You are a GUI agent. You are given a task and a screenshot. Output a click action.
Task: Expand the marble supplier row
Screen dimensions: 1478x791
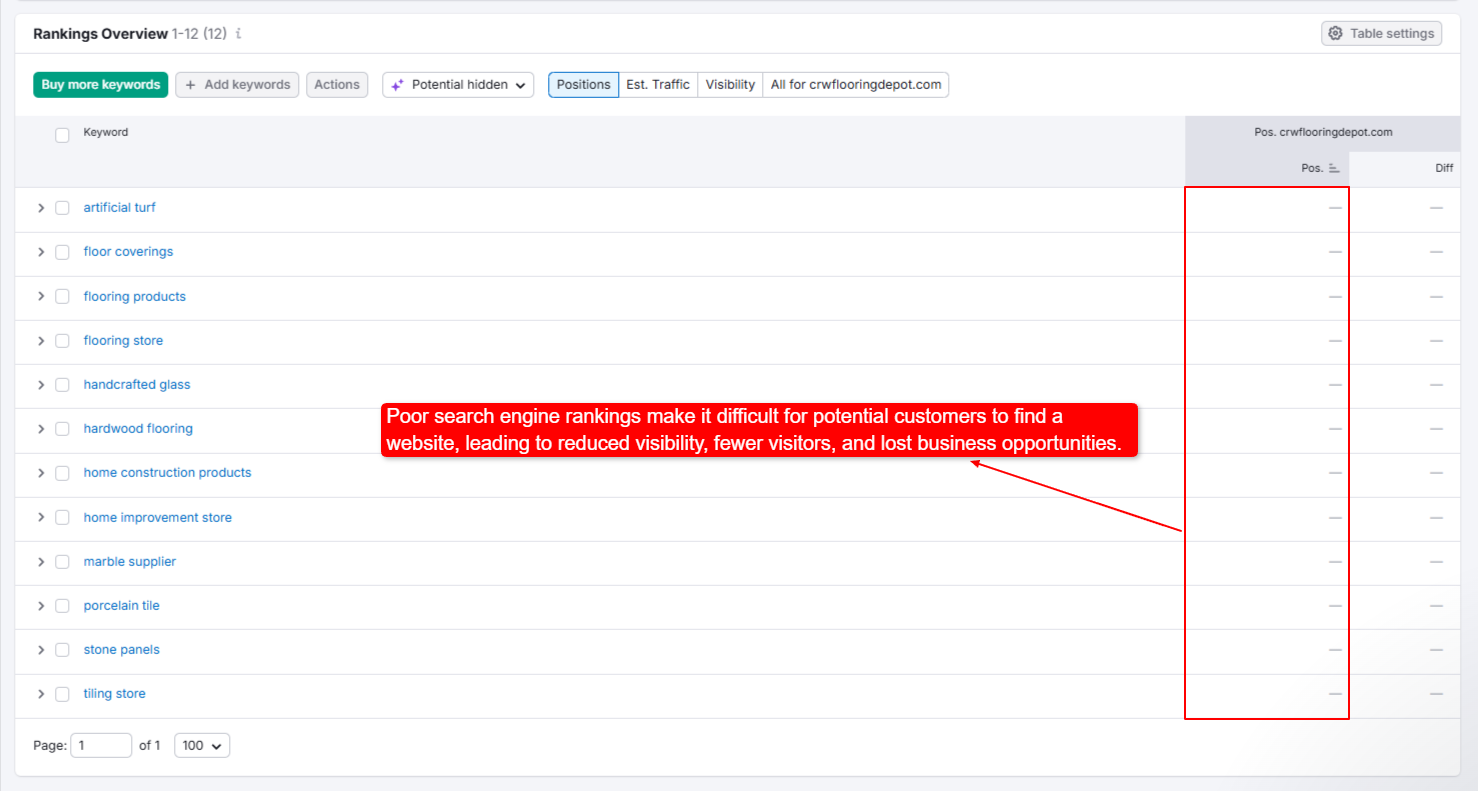tap(41, 562)
